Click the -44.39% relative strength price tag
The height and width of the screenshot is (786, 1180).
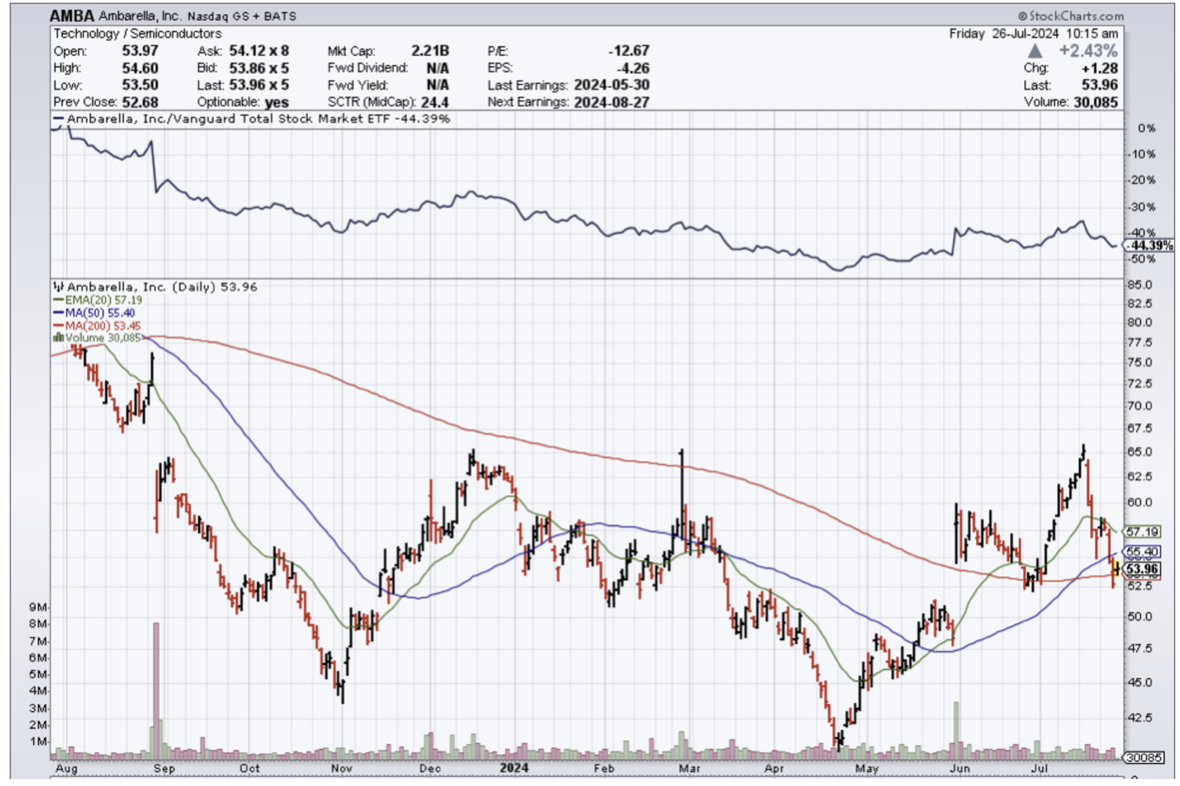pos(1145,245)
